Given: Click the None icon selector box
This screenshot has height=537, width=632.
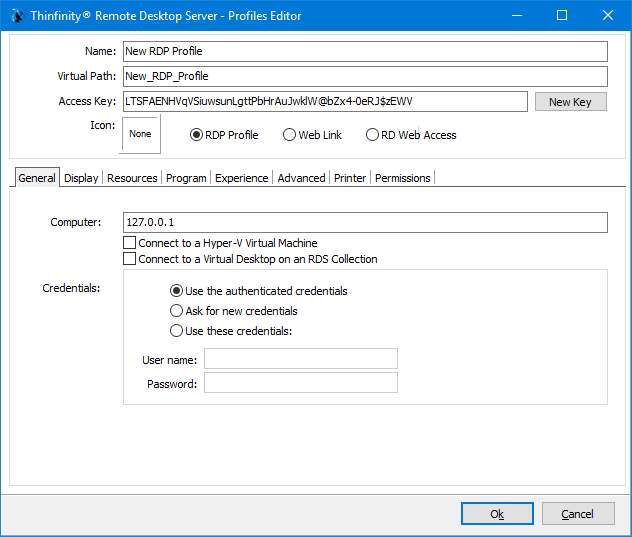Looking at the screenshot, I should (140, 134).
